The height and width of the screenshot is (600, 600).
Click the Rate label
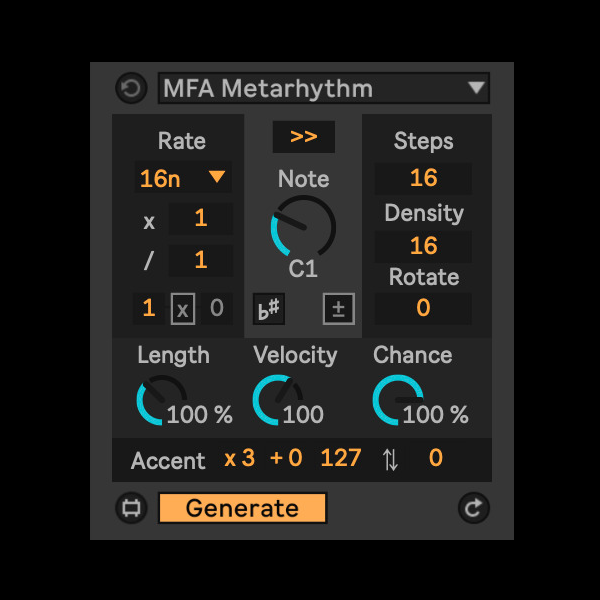pyautogui.click(x=182, y=141)
